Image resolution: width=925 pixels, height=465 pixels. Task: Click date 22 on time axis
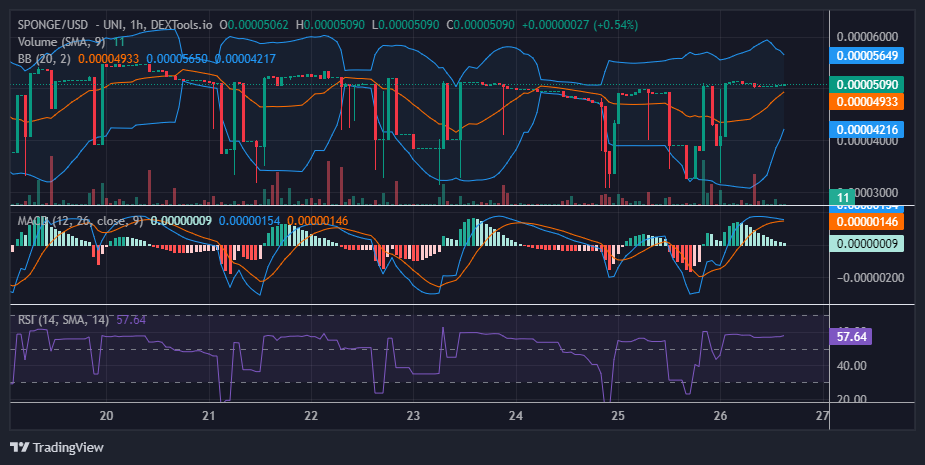pos(311,415)
